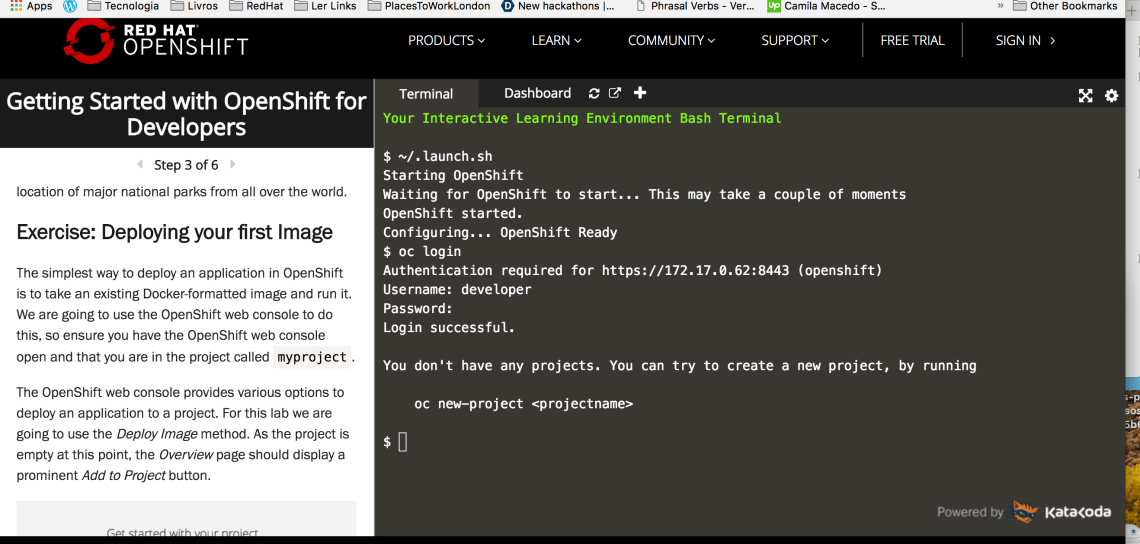
Task: Click the Katacoda logo link
Action: [1062, 512]
